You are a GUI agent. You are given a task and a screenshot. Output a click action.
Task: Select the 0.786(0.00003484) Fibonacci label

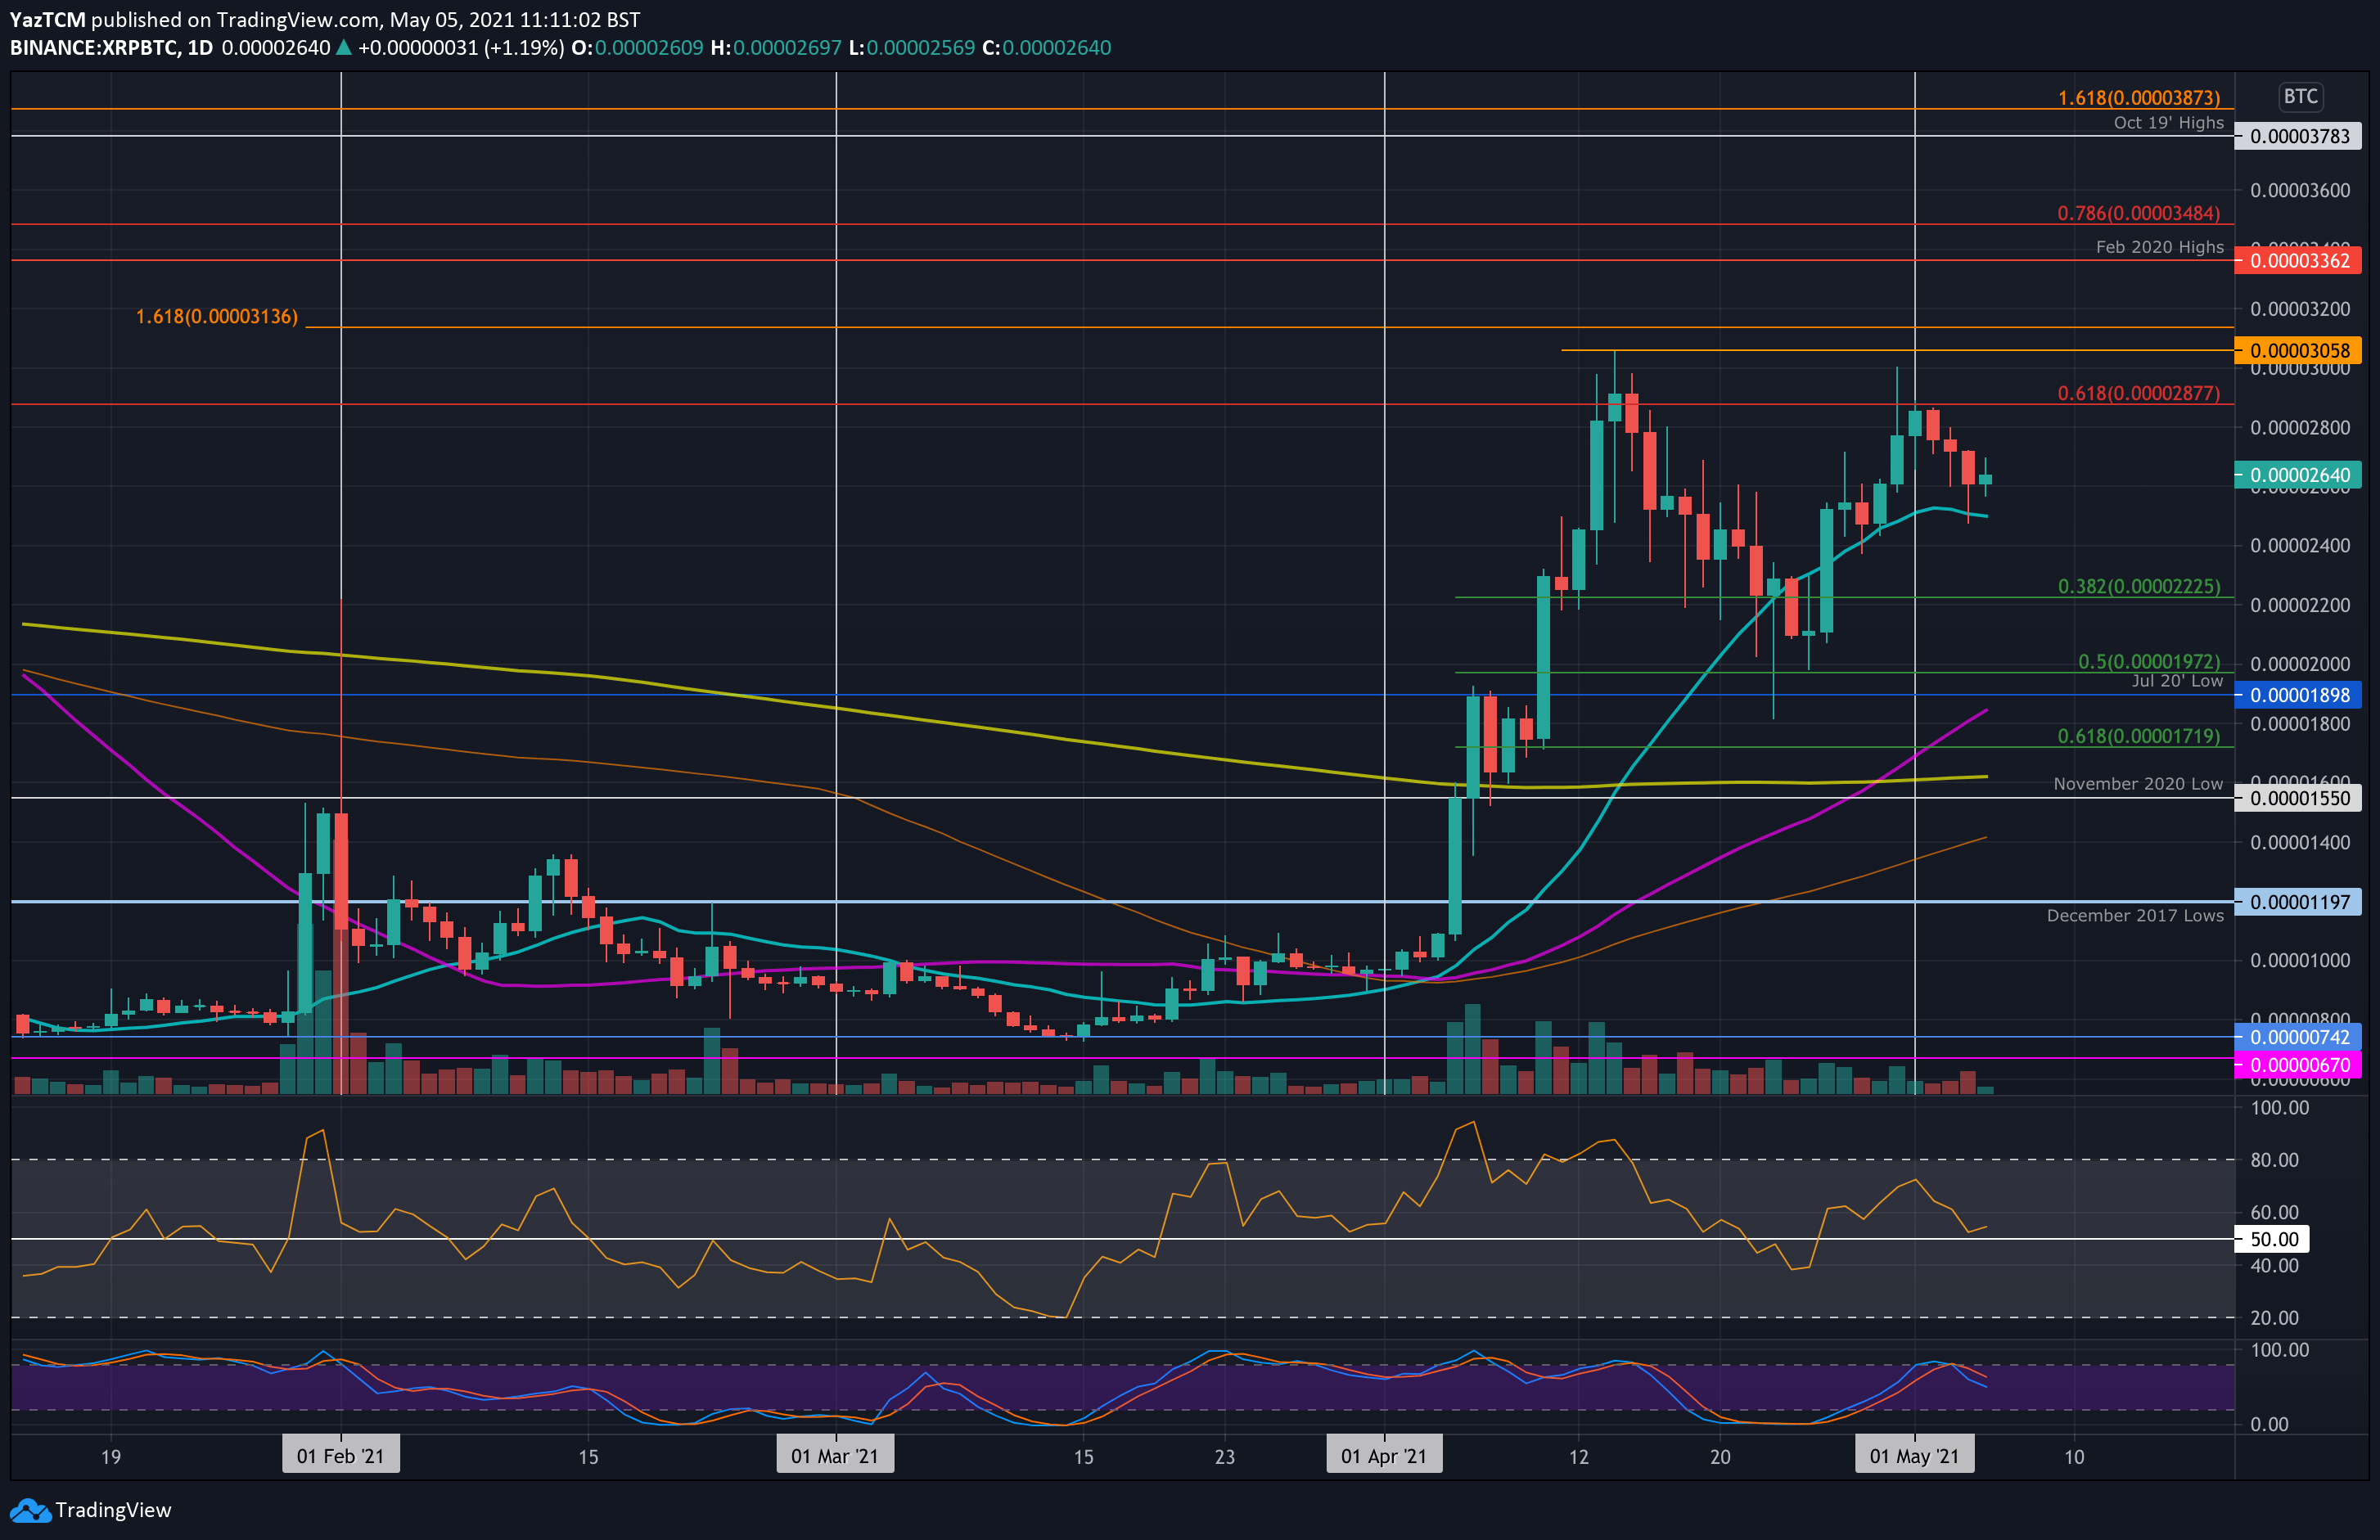click(2138, 213)
